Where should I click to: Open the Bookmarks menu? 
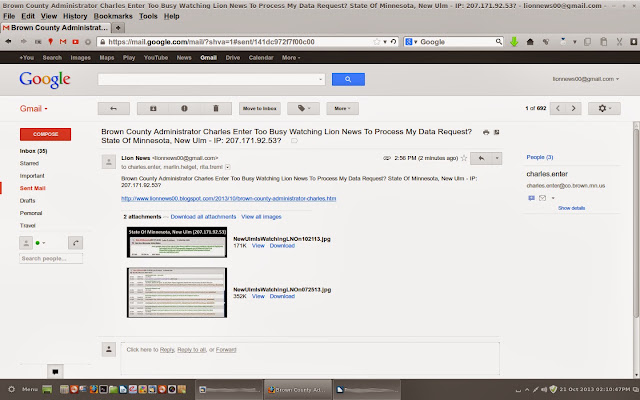click(x=113, y=16)
